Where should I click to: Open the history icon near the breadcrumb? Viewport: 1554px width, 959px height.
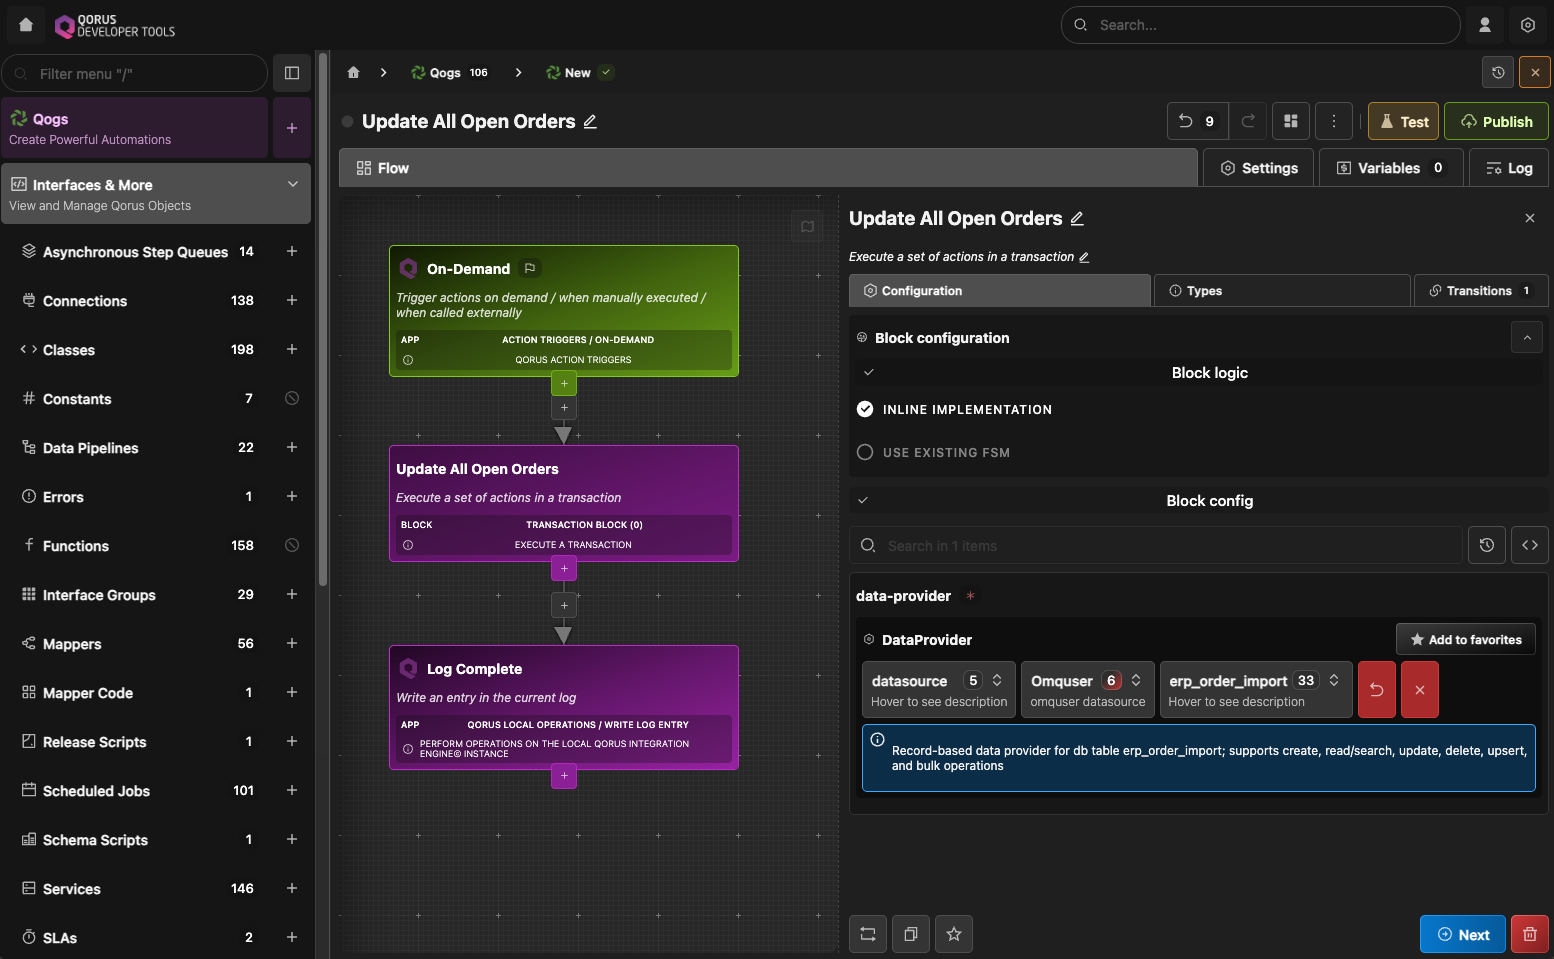click(x=1497, y=73)
